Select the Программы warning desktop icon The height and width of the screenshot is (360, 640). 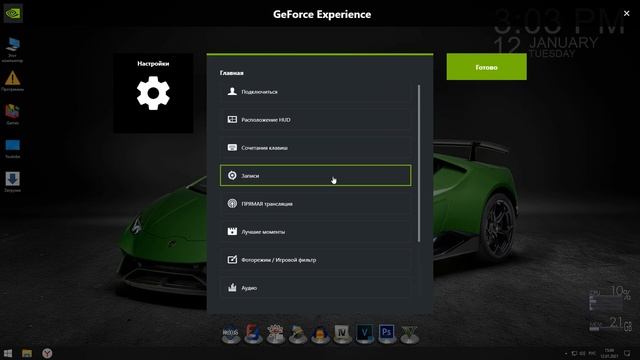pyautogui.click(x=12, y=81)
